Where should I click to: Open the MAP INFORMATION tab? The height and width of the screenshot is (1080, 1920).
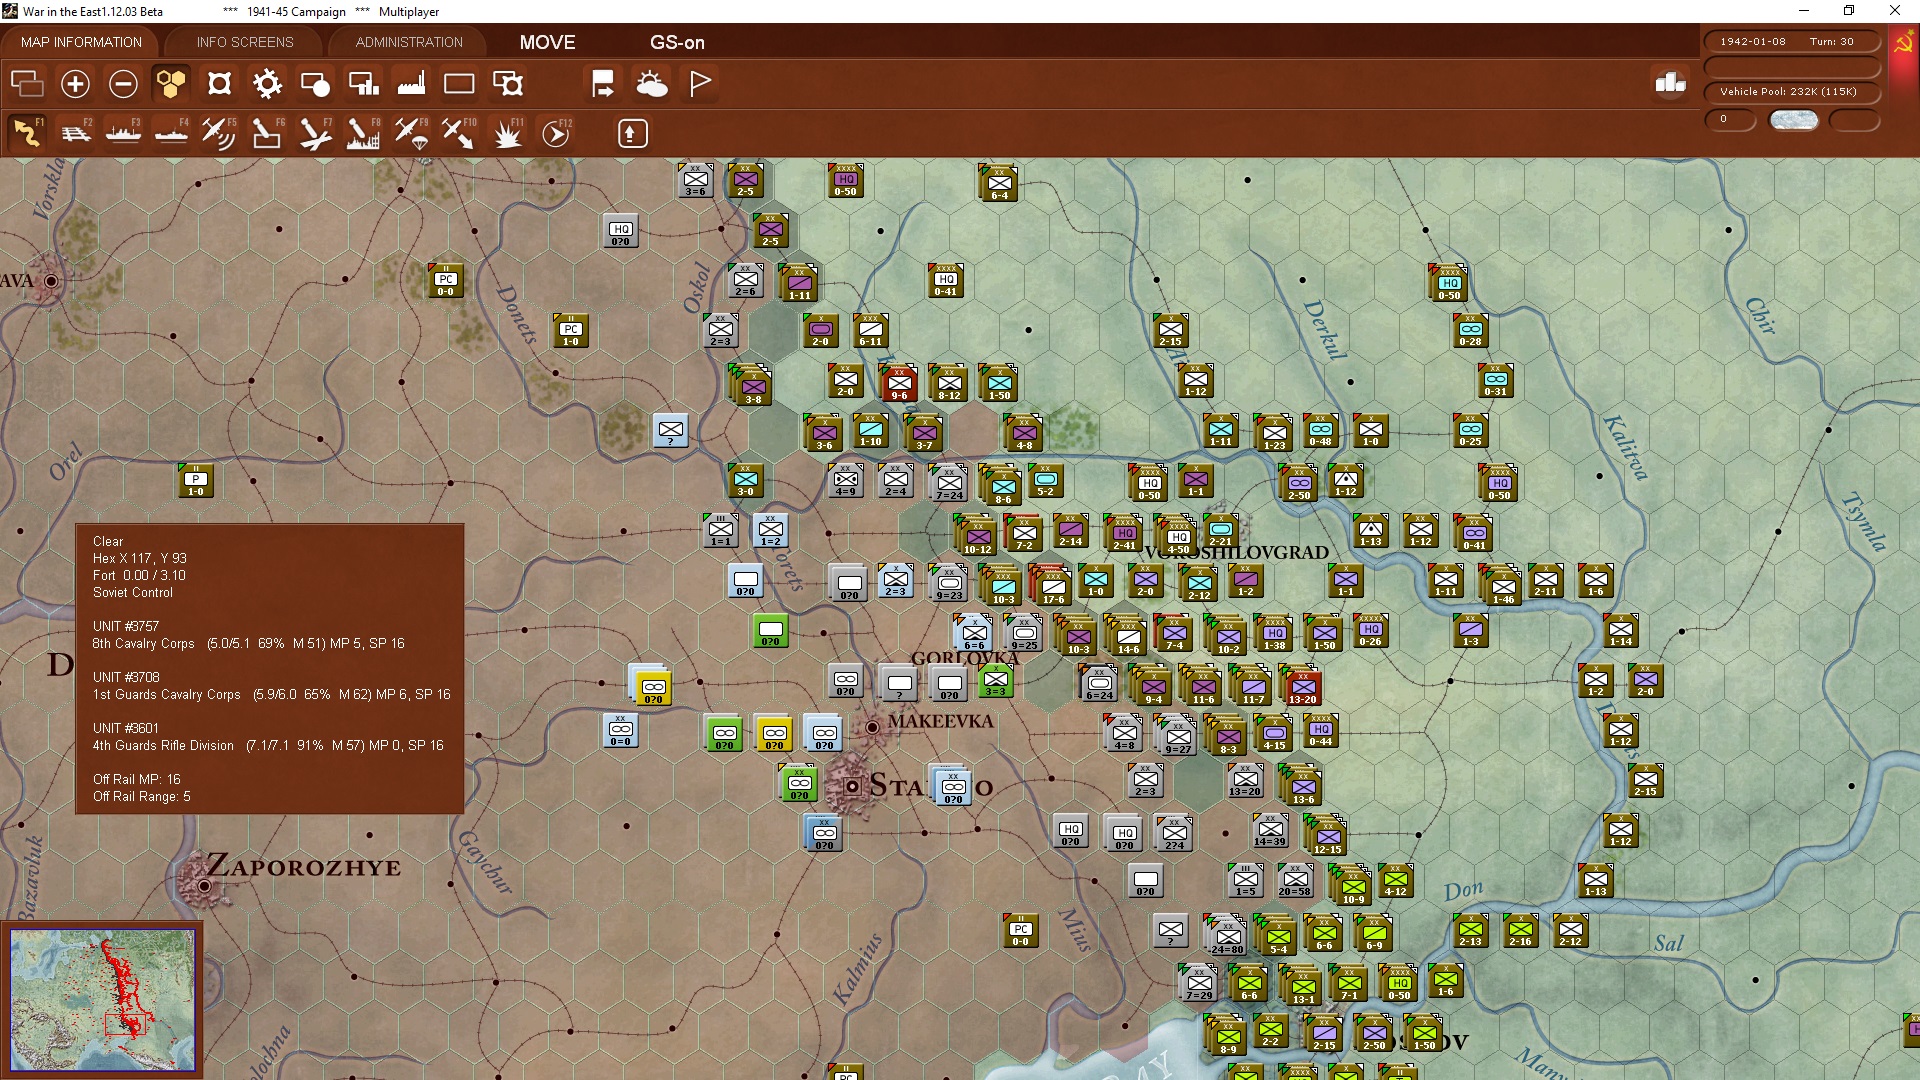81,42
